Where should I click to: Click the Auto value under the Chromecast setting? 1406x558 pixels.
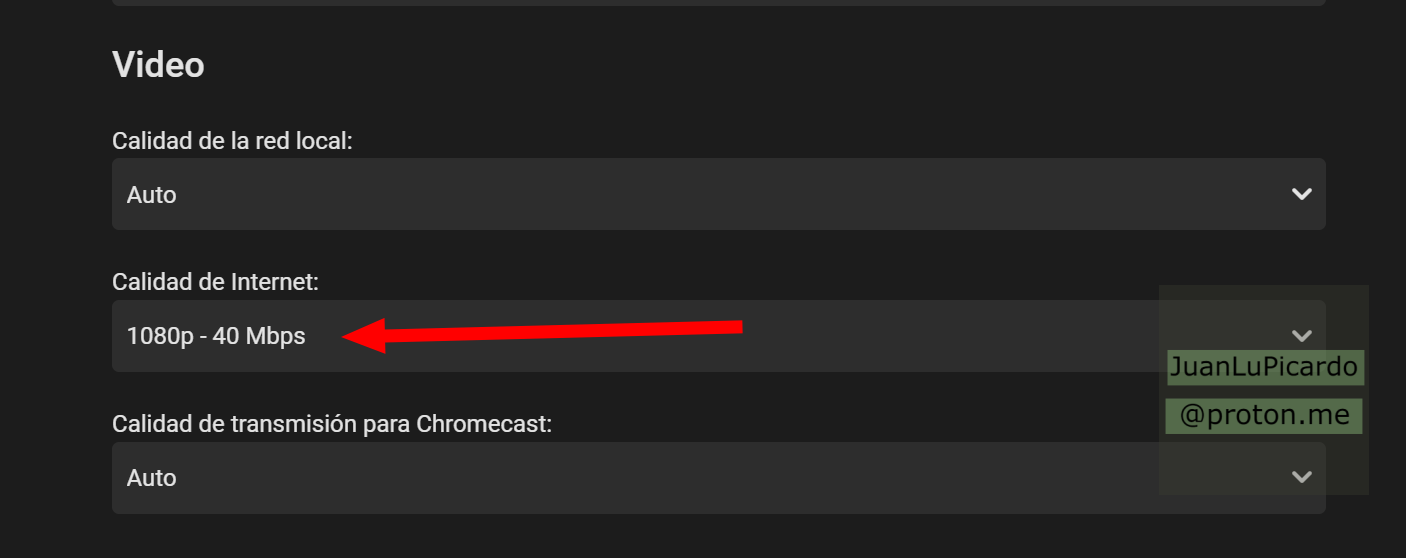click(152, 477)
